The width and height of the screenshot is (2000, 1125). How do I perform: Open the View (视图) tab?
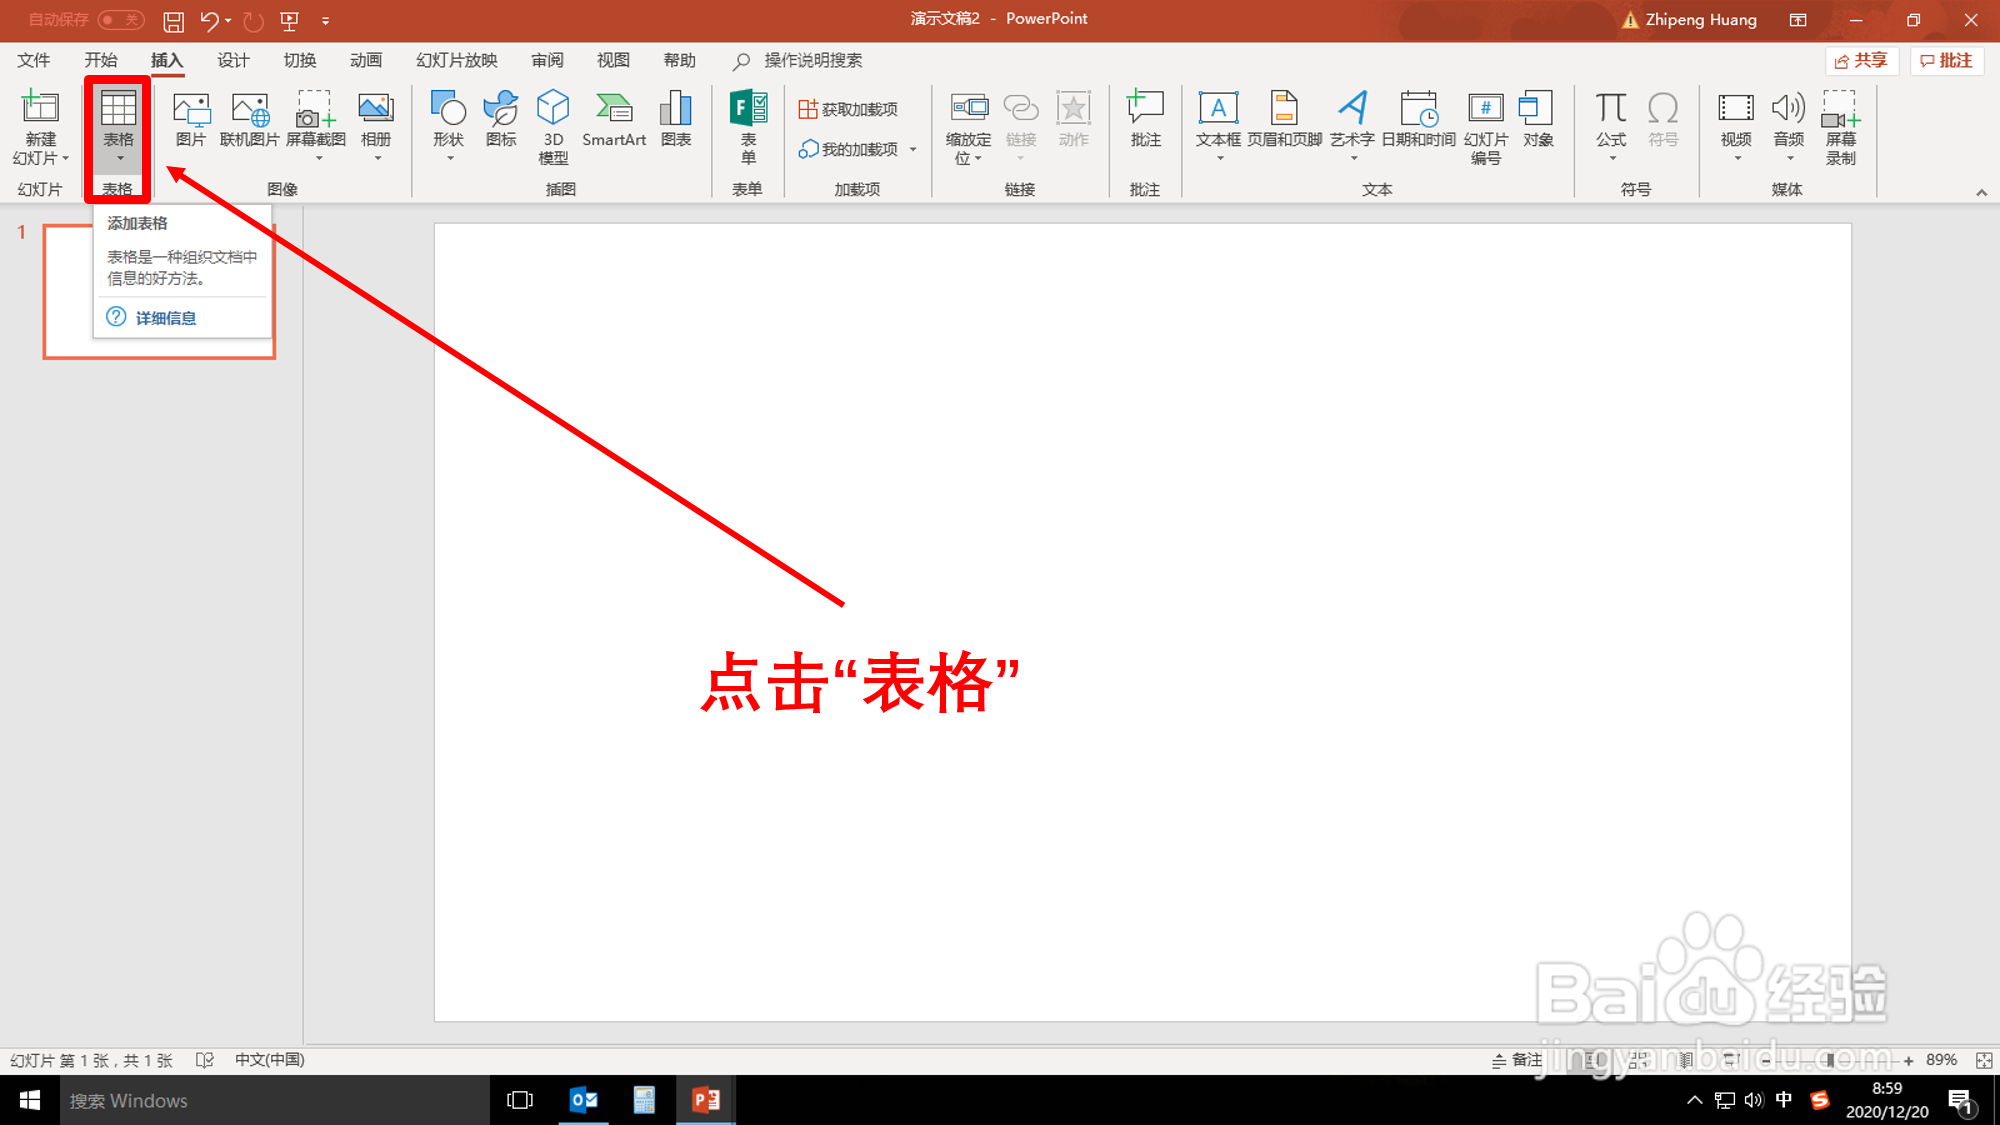coord(613,60)
